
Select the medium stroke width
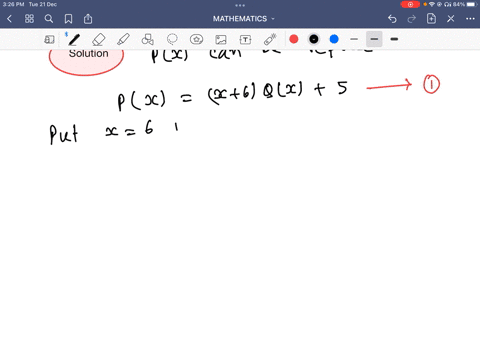pos(374,39)
